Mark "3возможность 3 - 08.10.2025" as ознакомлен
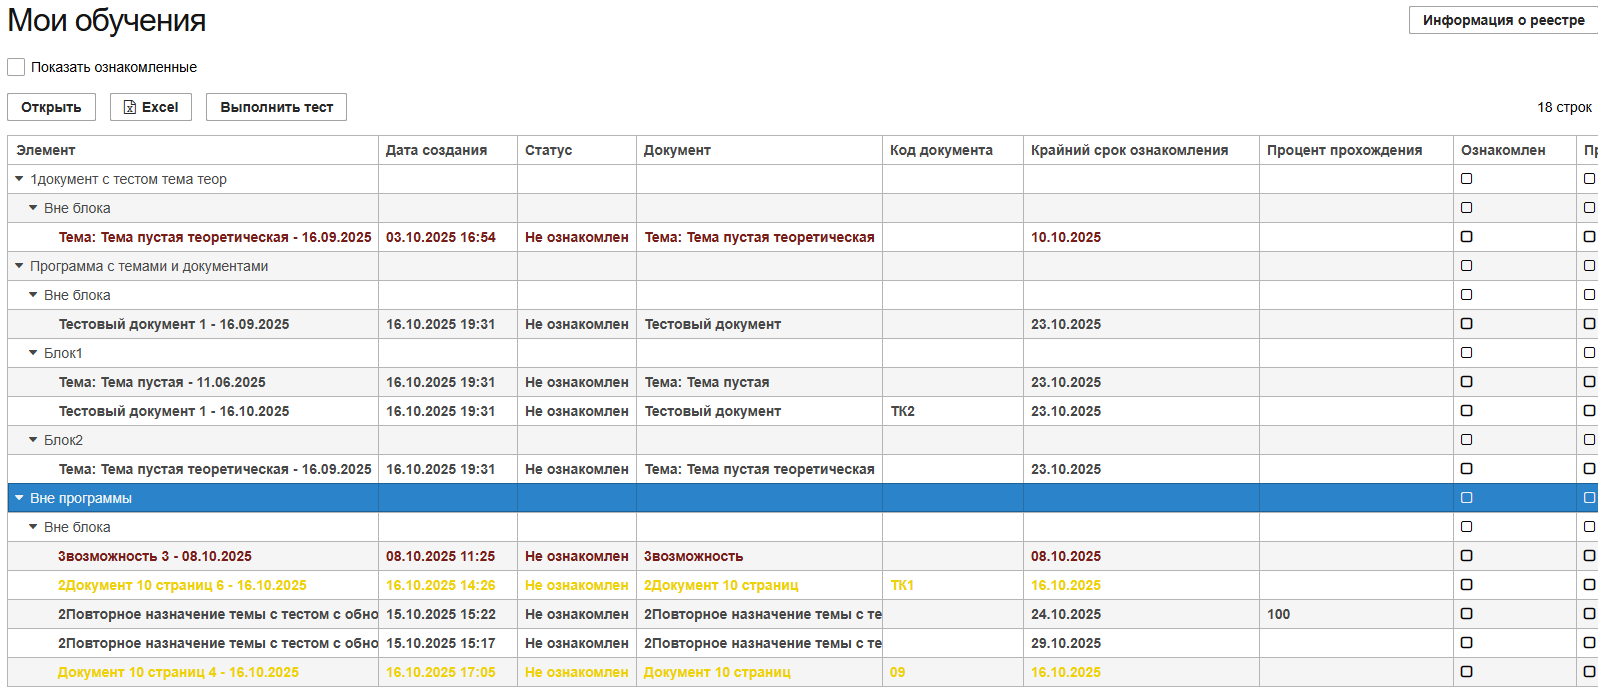 click(1467, 556)
